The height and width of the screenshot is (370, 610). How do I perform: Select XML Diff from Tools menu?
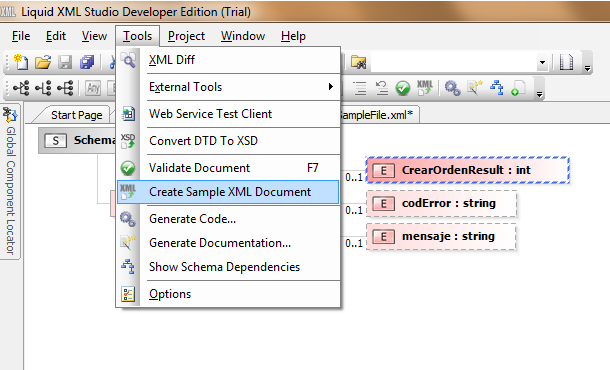(229, 60)
